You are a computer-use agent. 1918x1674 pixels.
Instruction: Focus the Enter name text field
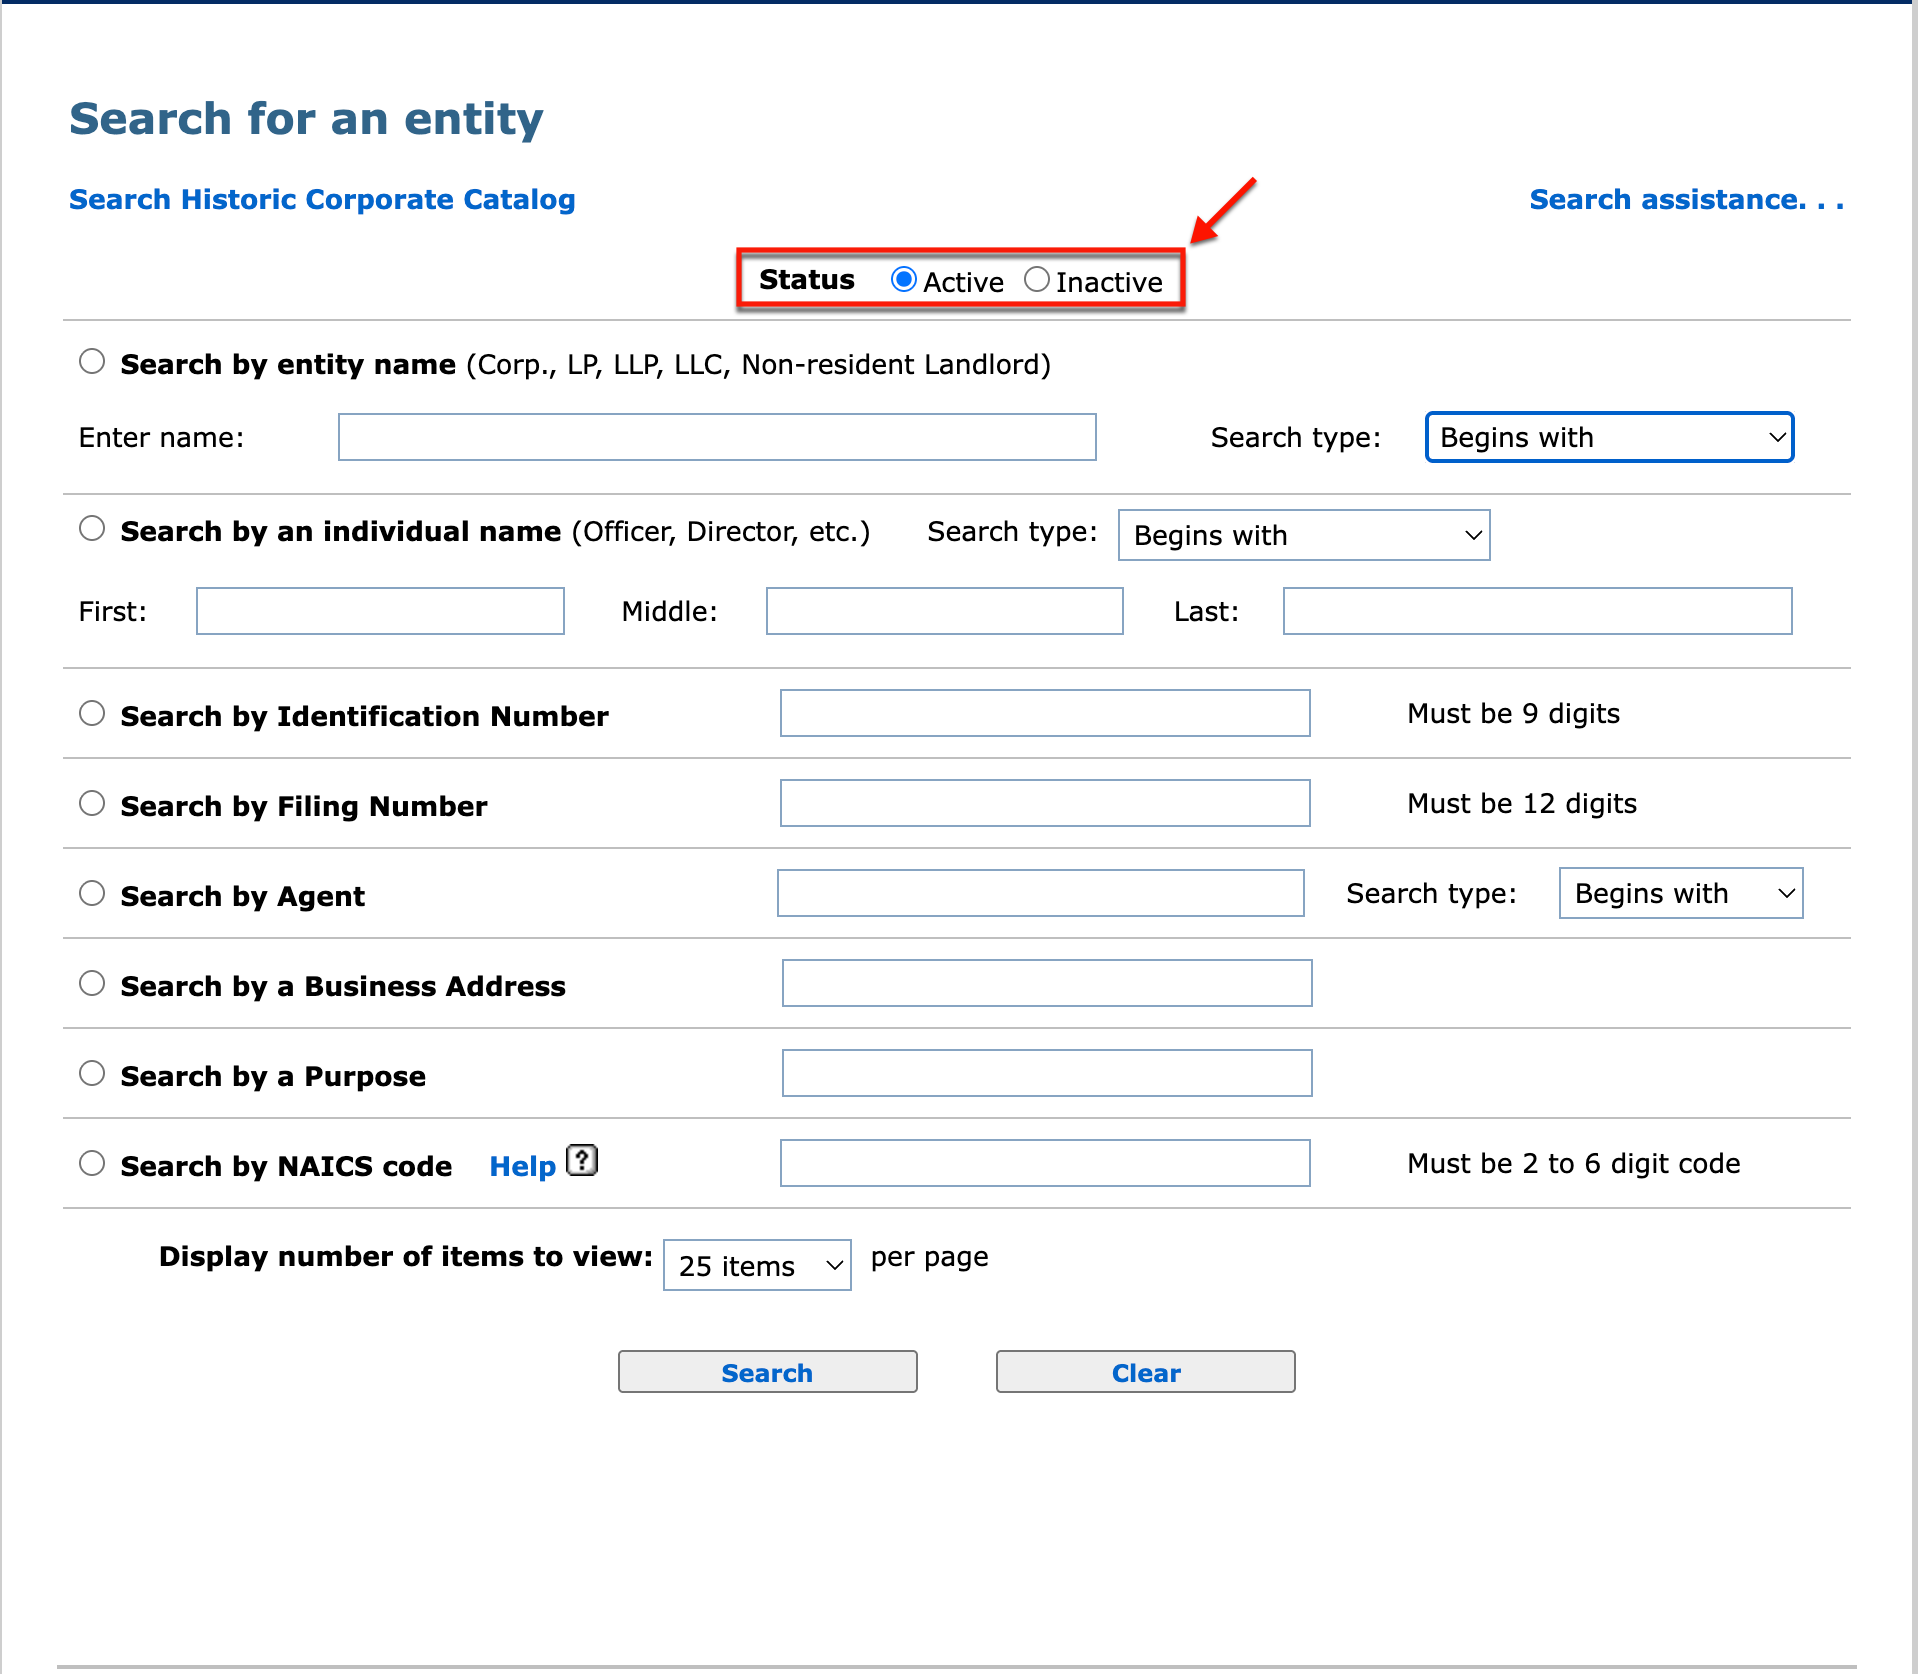point(717,438)
